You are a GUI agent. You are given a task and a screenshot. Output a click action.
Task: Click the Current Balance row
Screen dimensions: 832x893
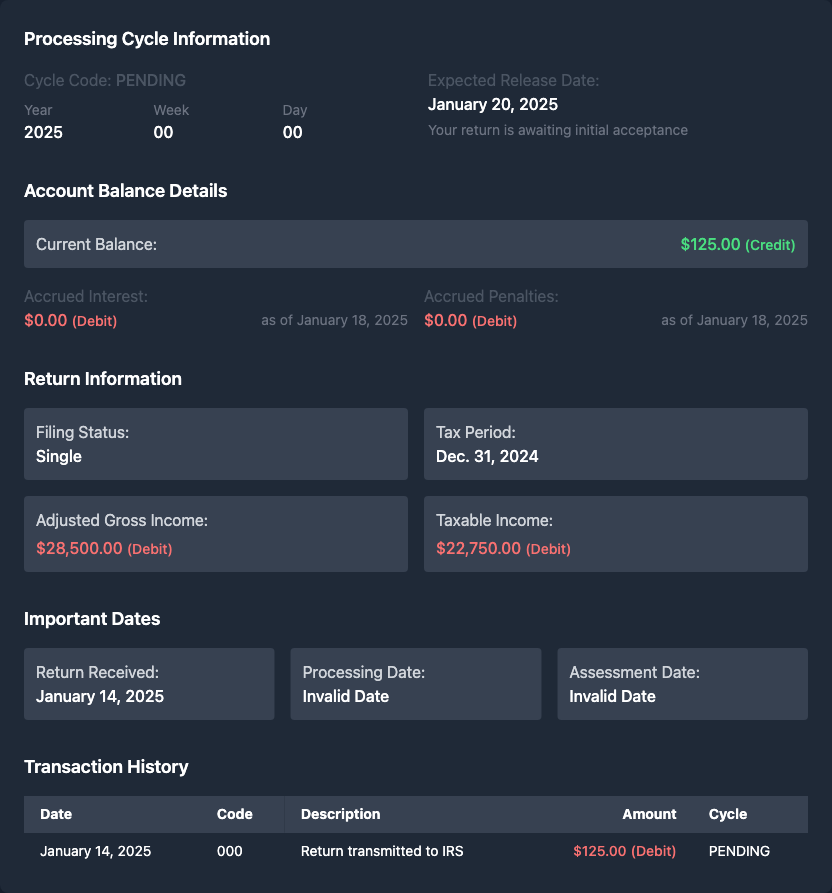415,244
